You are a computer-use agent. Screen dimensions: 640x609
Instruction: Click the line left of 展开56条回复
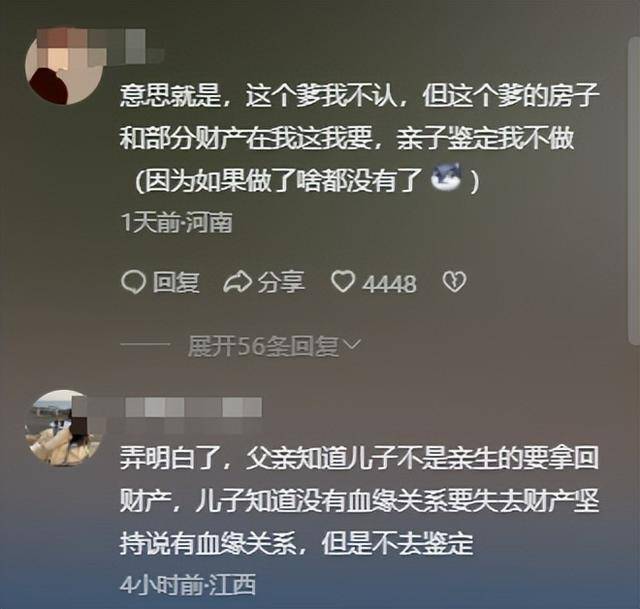pyautogui.click(x=144, y=345)
